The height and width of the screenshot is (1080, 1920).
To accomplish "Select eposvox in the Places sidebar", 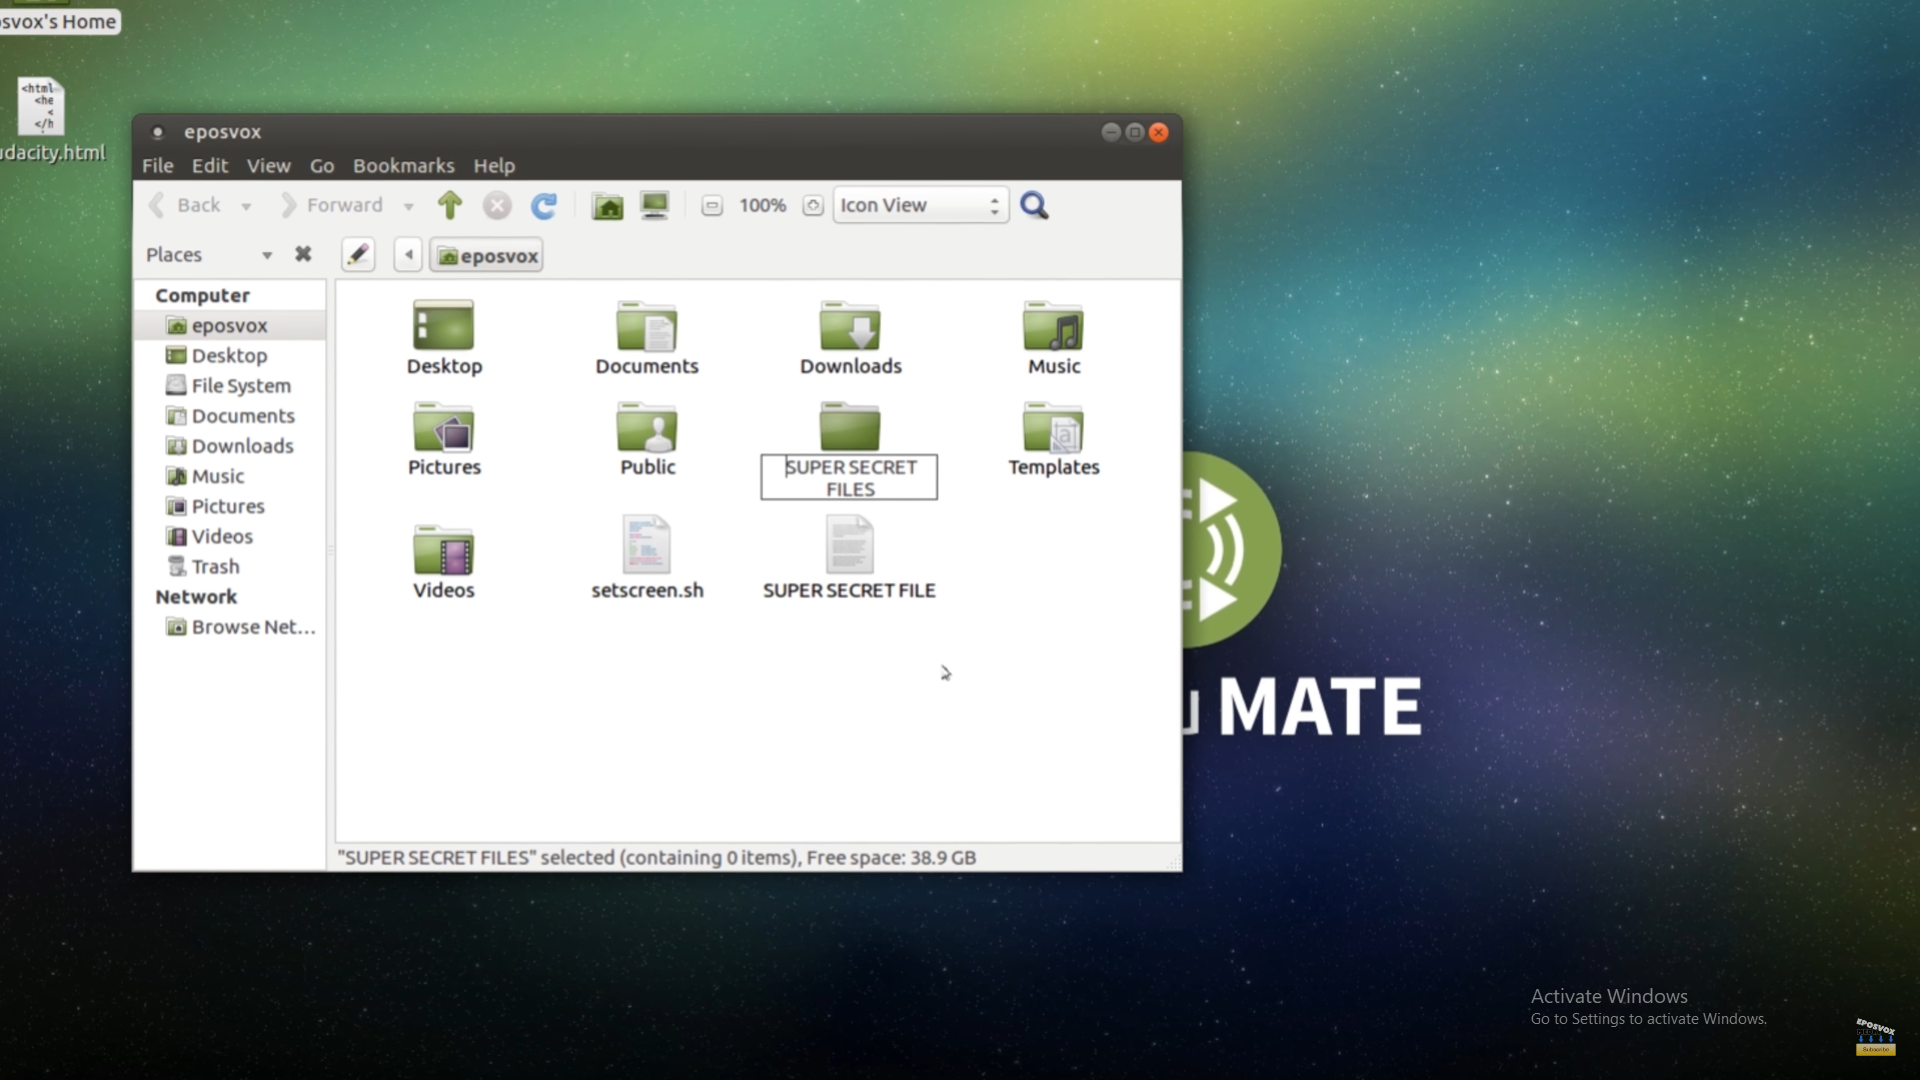I will click(x=230, y=326).
